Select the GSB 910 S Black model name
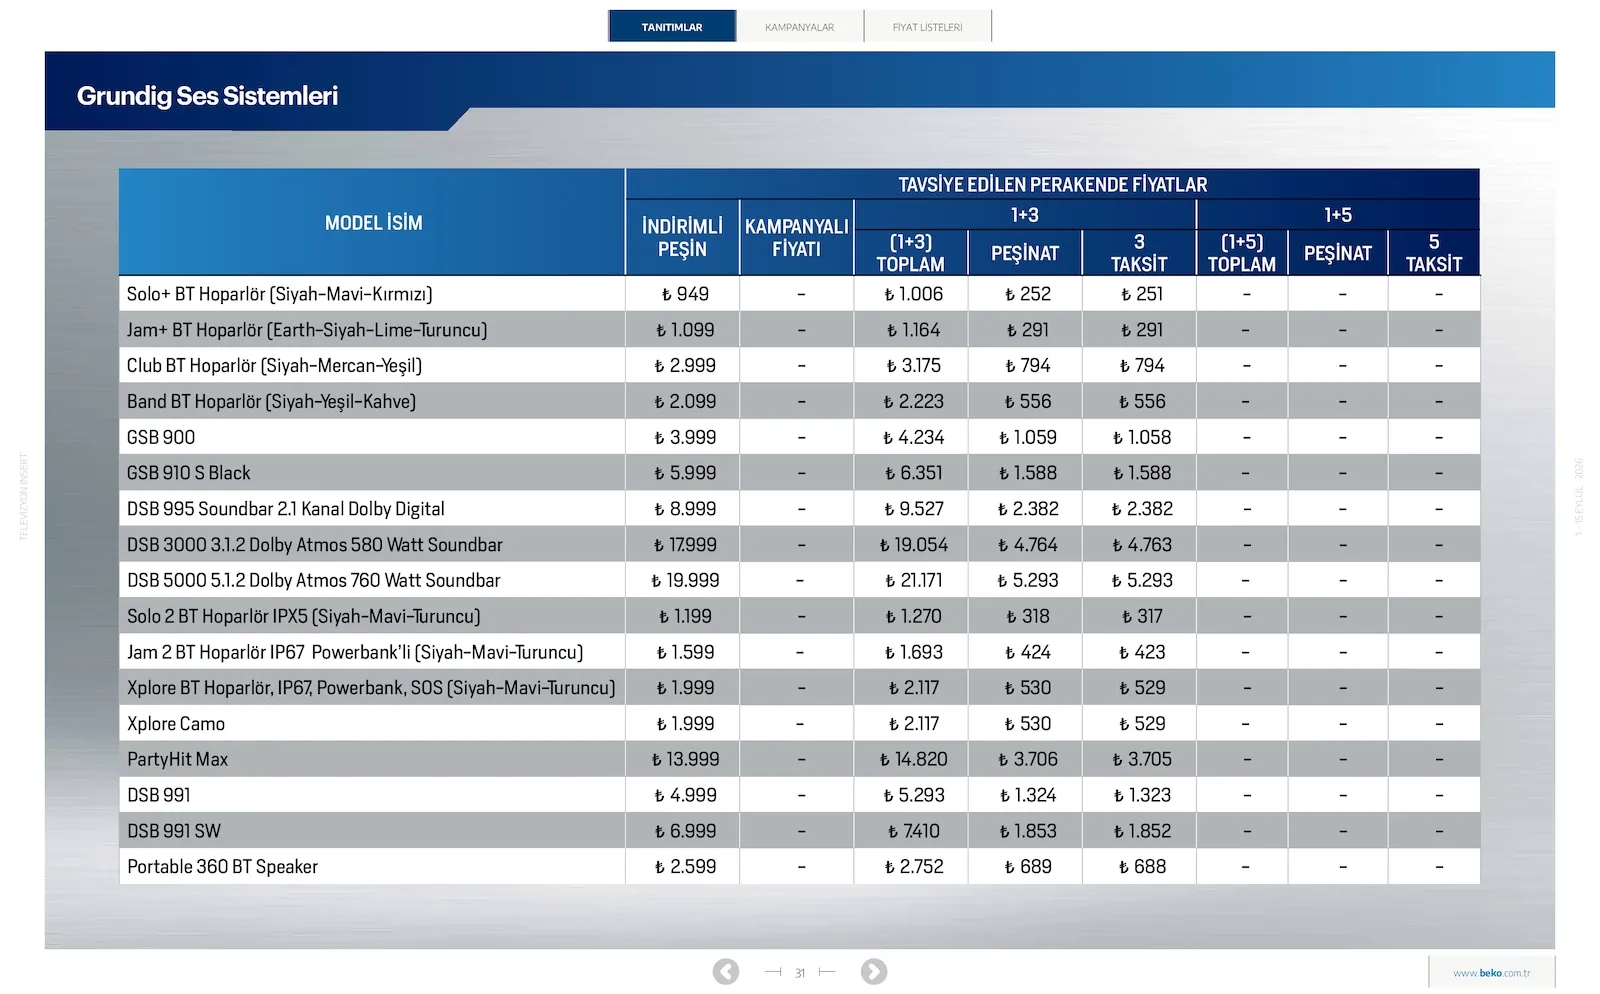 tap(188, 473)
